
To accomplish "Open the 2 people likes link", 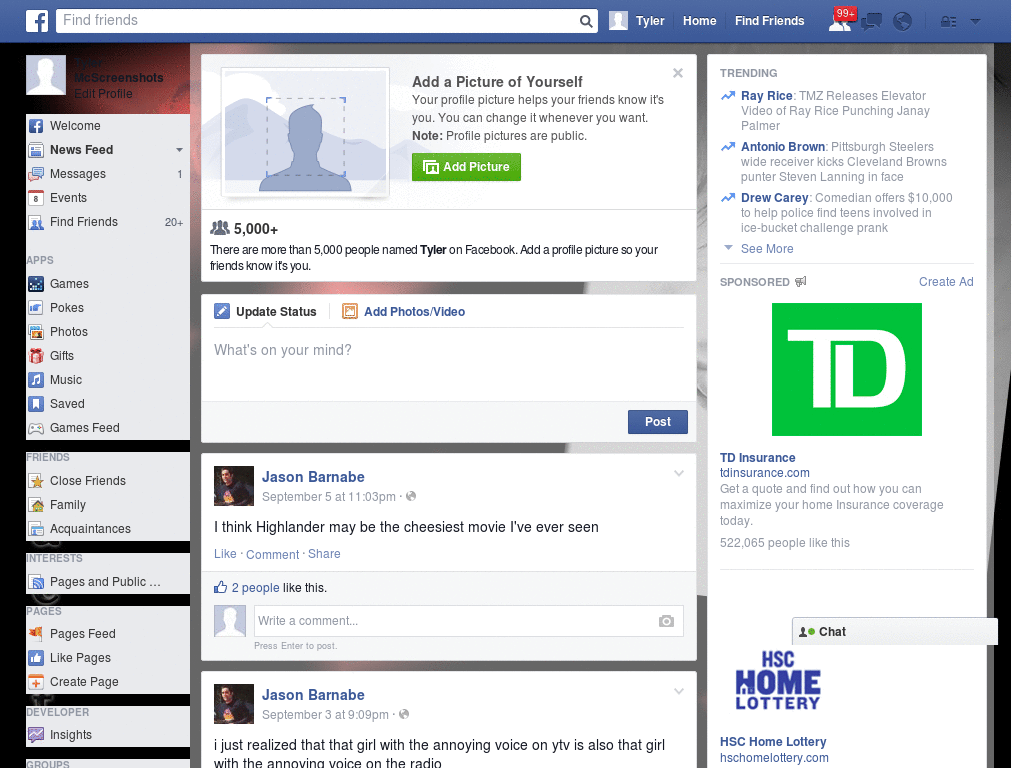I will point(255,588).
